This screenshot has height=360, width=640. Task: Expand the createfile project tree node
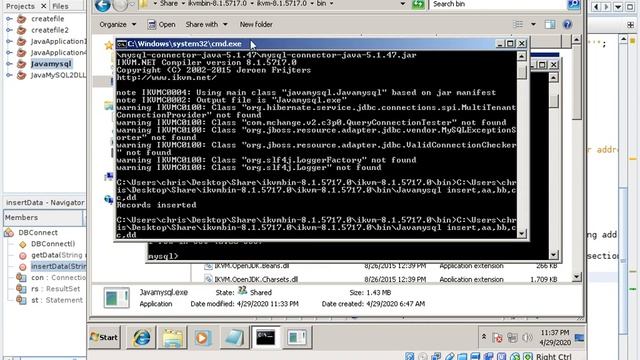[9, 19]
